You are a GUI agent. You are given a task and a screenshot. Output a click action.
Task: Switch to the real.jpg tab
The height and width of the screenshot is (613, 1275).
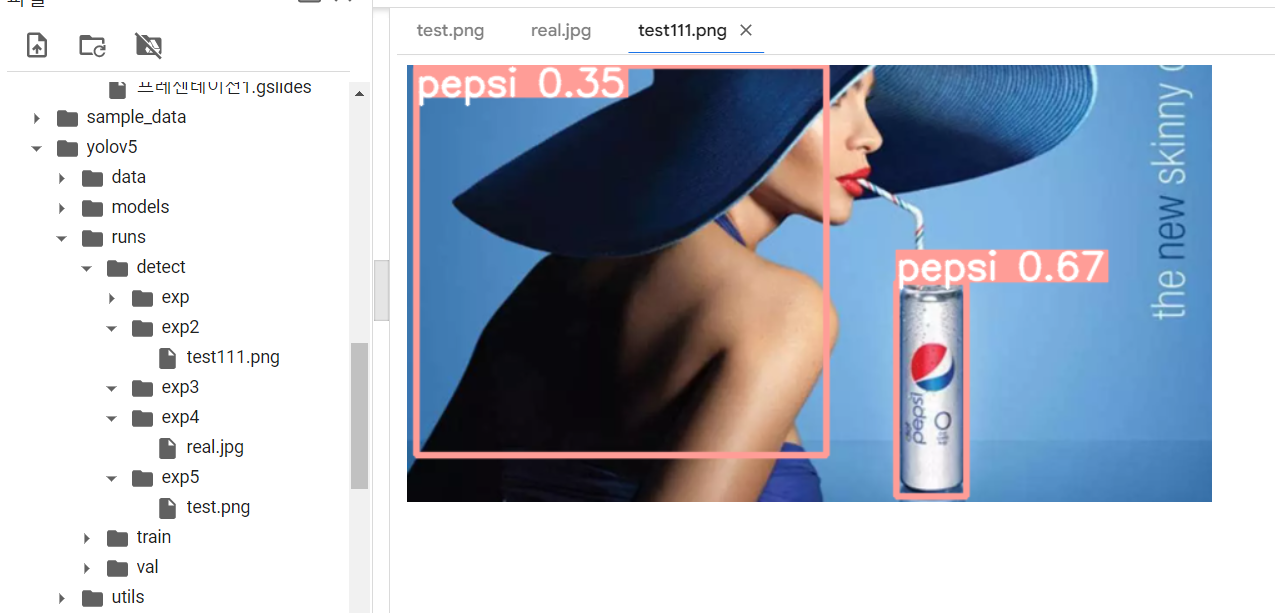(561, 31)
